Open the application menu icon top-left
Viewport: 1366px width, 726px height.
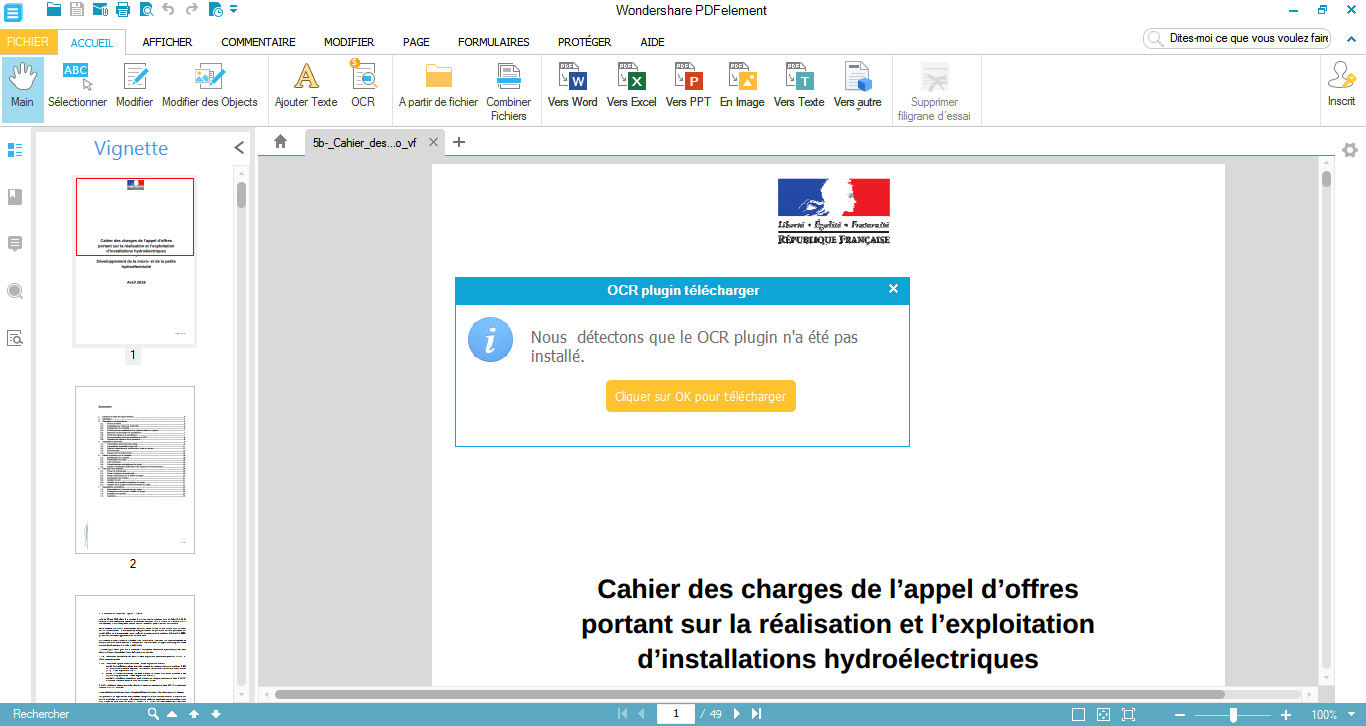pos(14,12)
